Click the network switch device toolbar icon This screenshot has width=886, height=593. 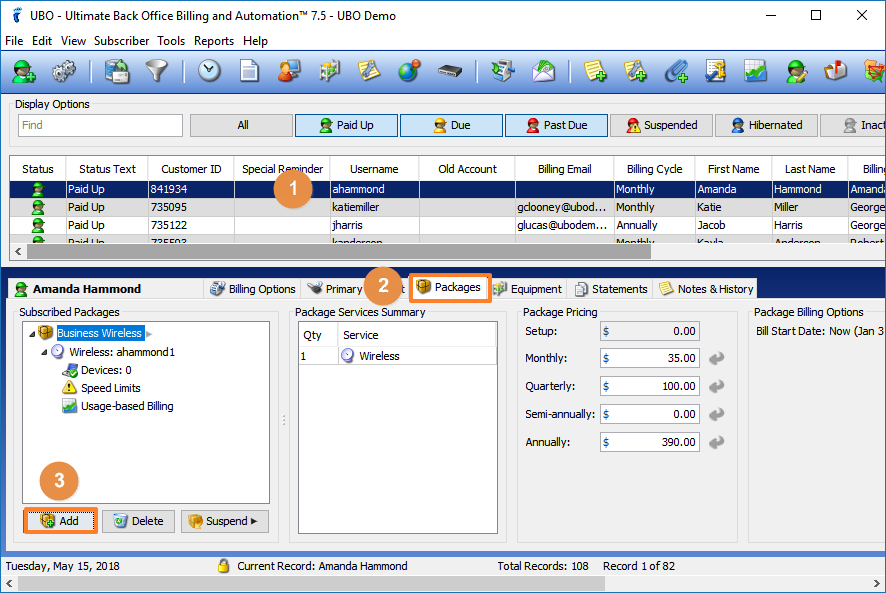click(x=450, y=72)
